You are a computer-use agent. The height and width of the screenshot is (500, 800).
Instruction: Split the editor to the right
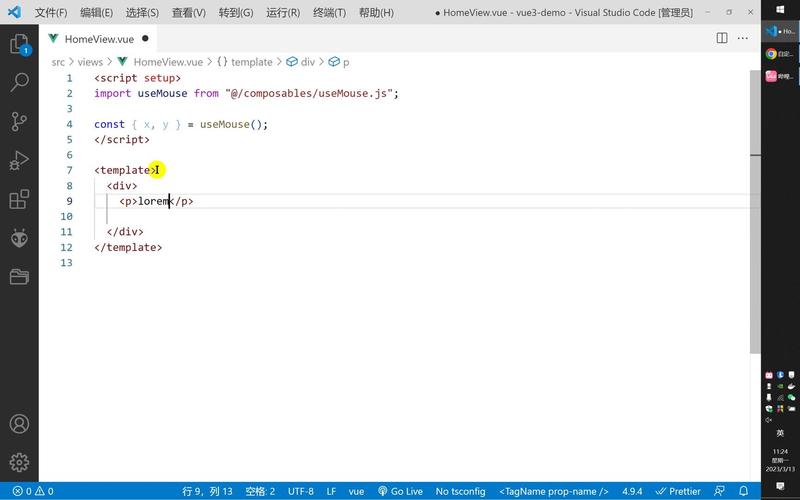(x=722, y=38)
